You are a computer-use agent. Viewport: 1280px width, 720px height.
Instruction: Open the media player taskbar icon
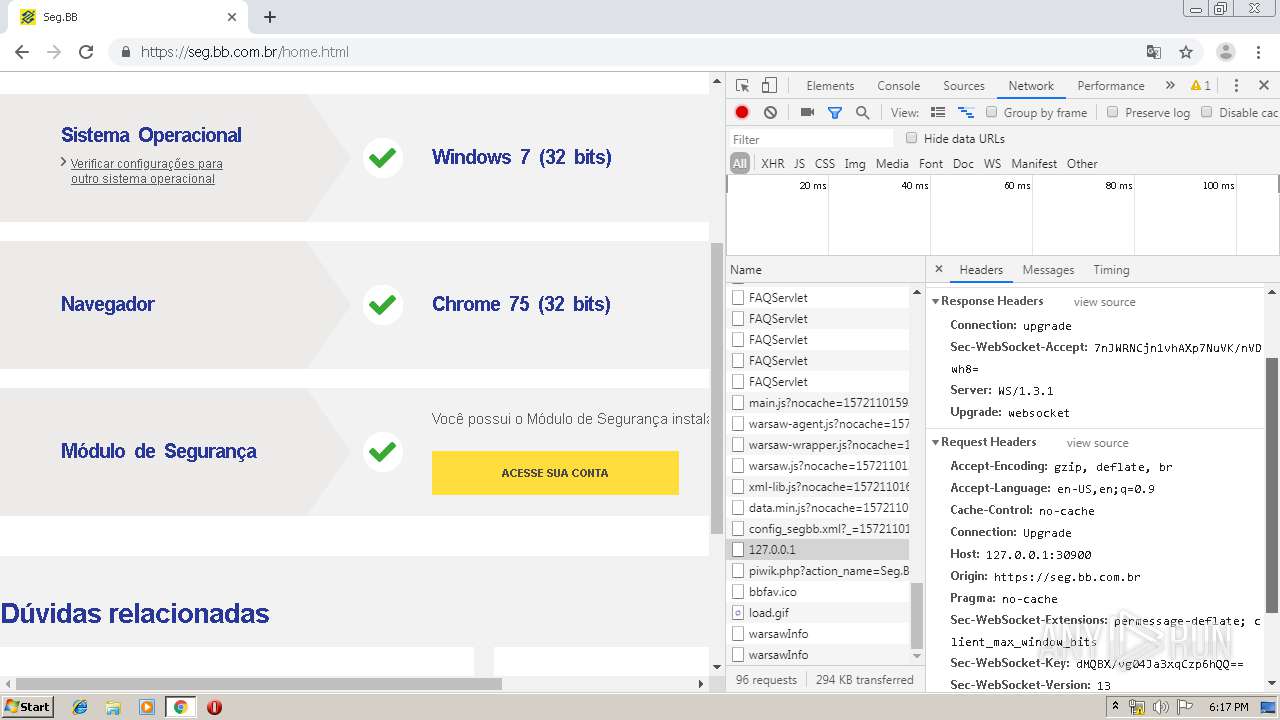147,707
